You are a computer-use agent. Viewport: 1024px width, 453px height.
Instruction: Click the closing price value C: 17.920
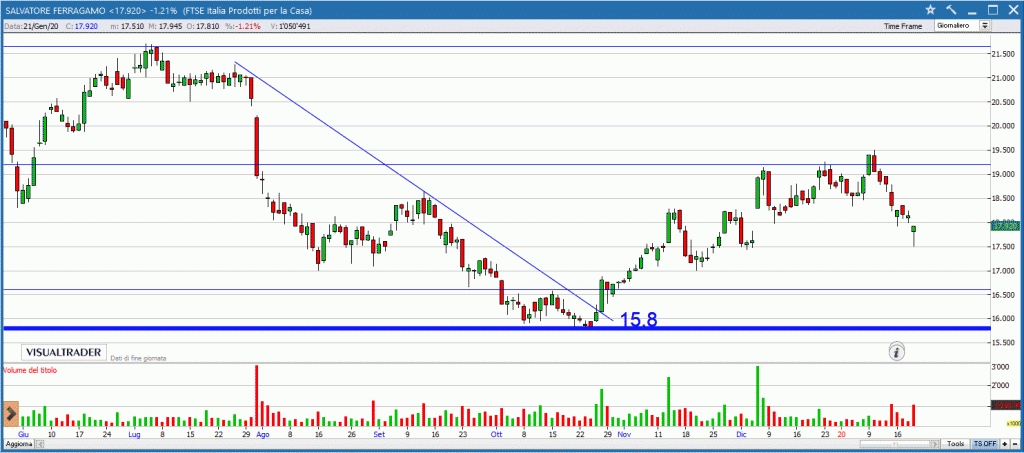82,26
